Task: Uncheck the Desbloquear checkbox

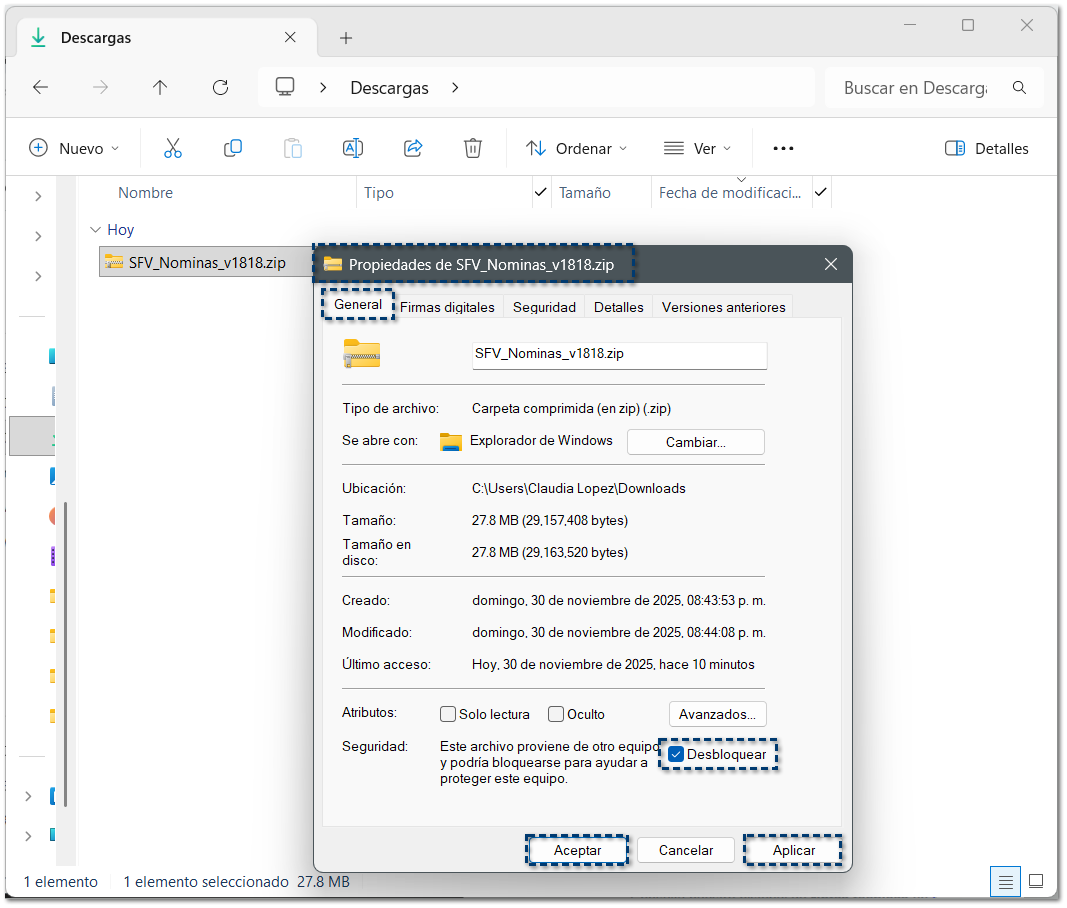Action: pyautogui.click(x=676, y=754)
